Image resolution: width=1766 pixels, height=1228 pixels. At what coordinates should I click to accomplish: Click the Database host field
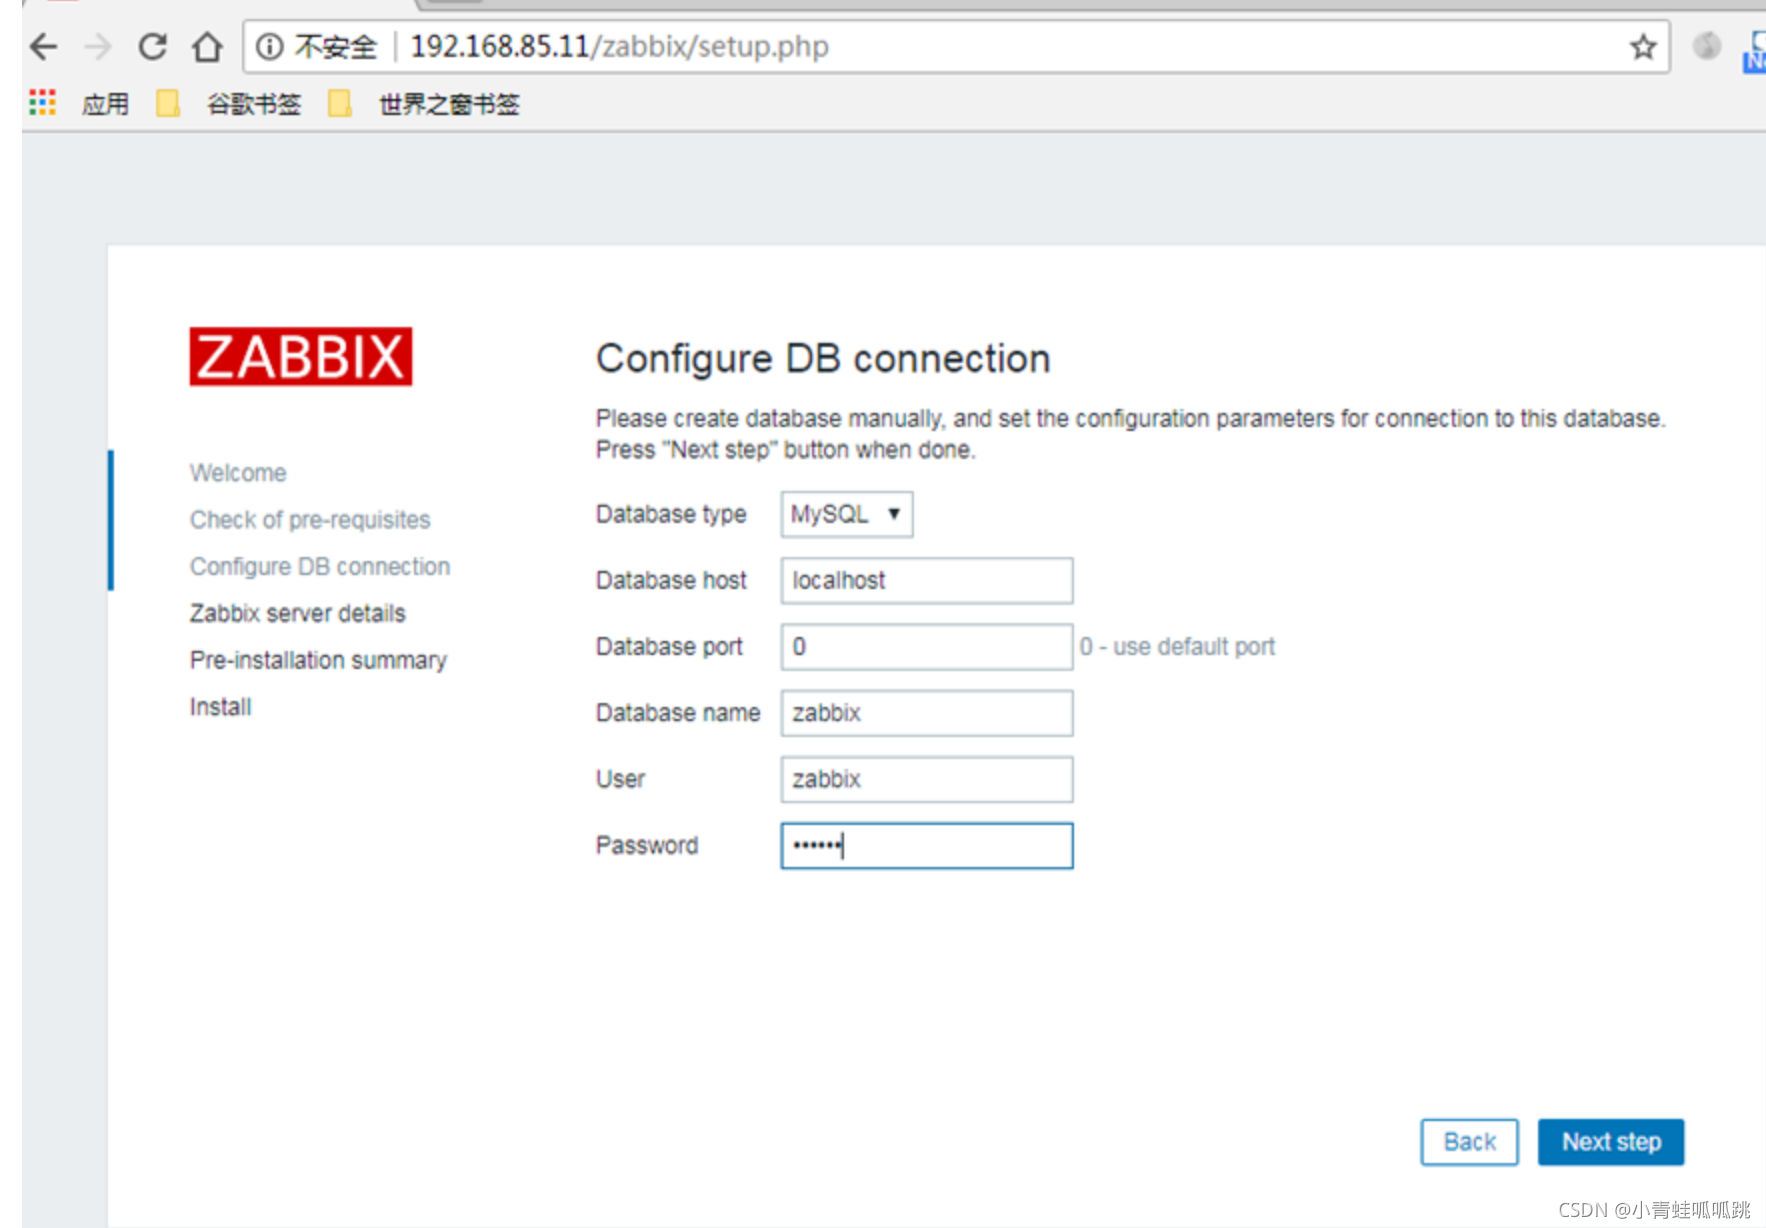coord(927,580)
